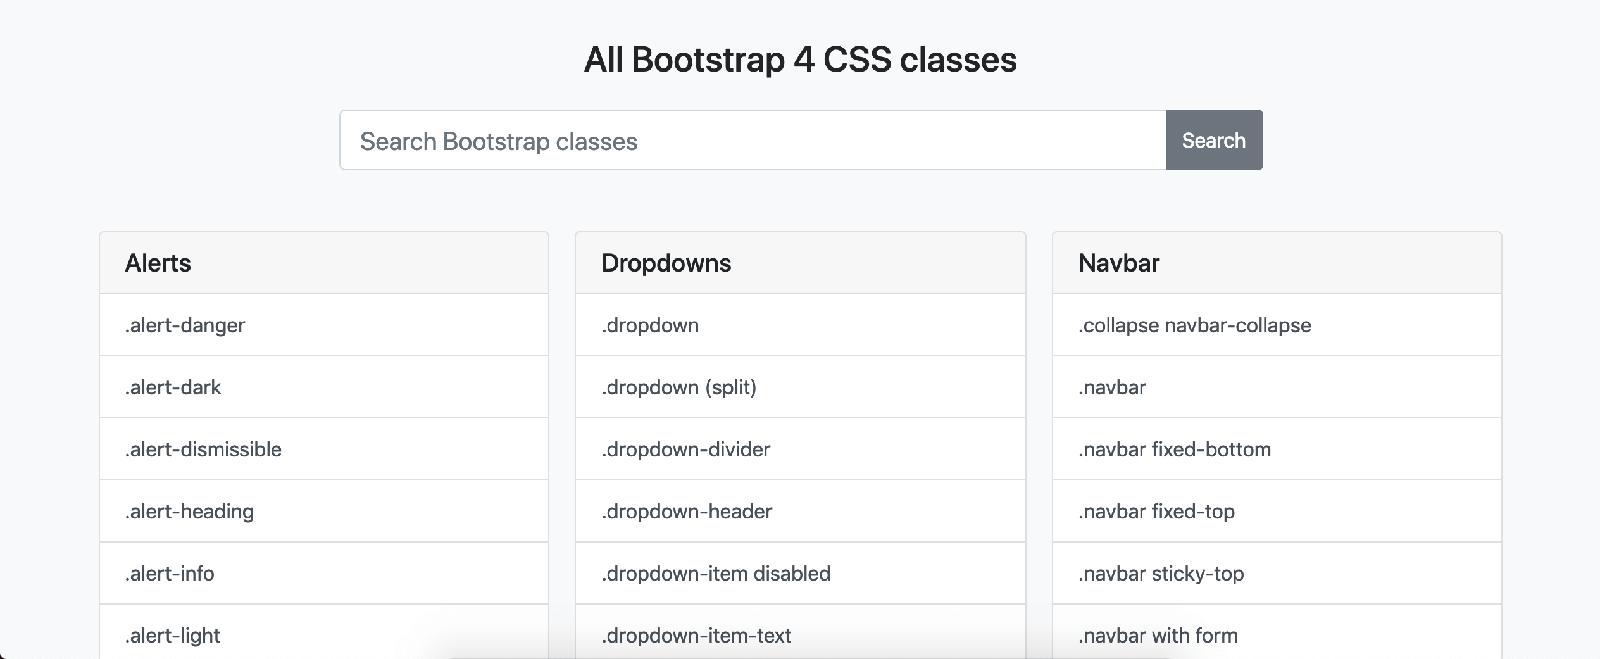Viewport: 1600px width, 659px height.
Task: Click the .navbar with form row
Action: (1277, 632)
